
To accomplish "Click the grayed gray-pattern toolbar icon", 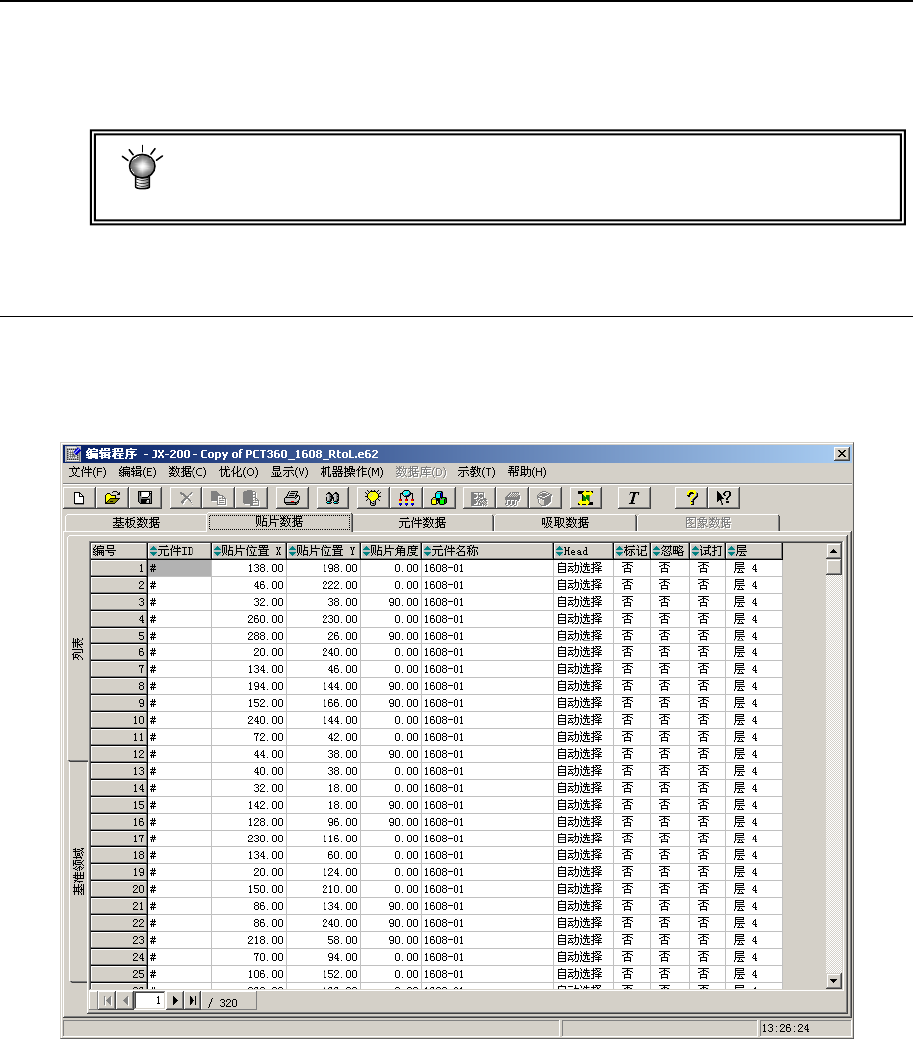I will coord(479,498).
